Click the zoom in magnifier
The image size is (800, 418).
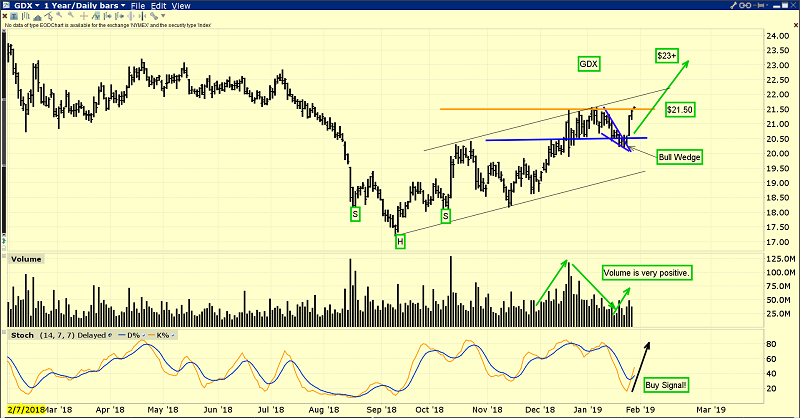59,15
